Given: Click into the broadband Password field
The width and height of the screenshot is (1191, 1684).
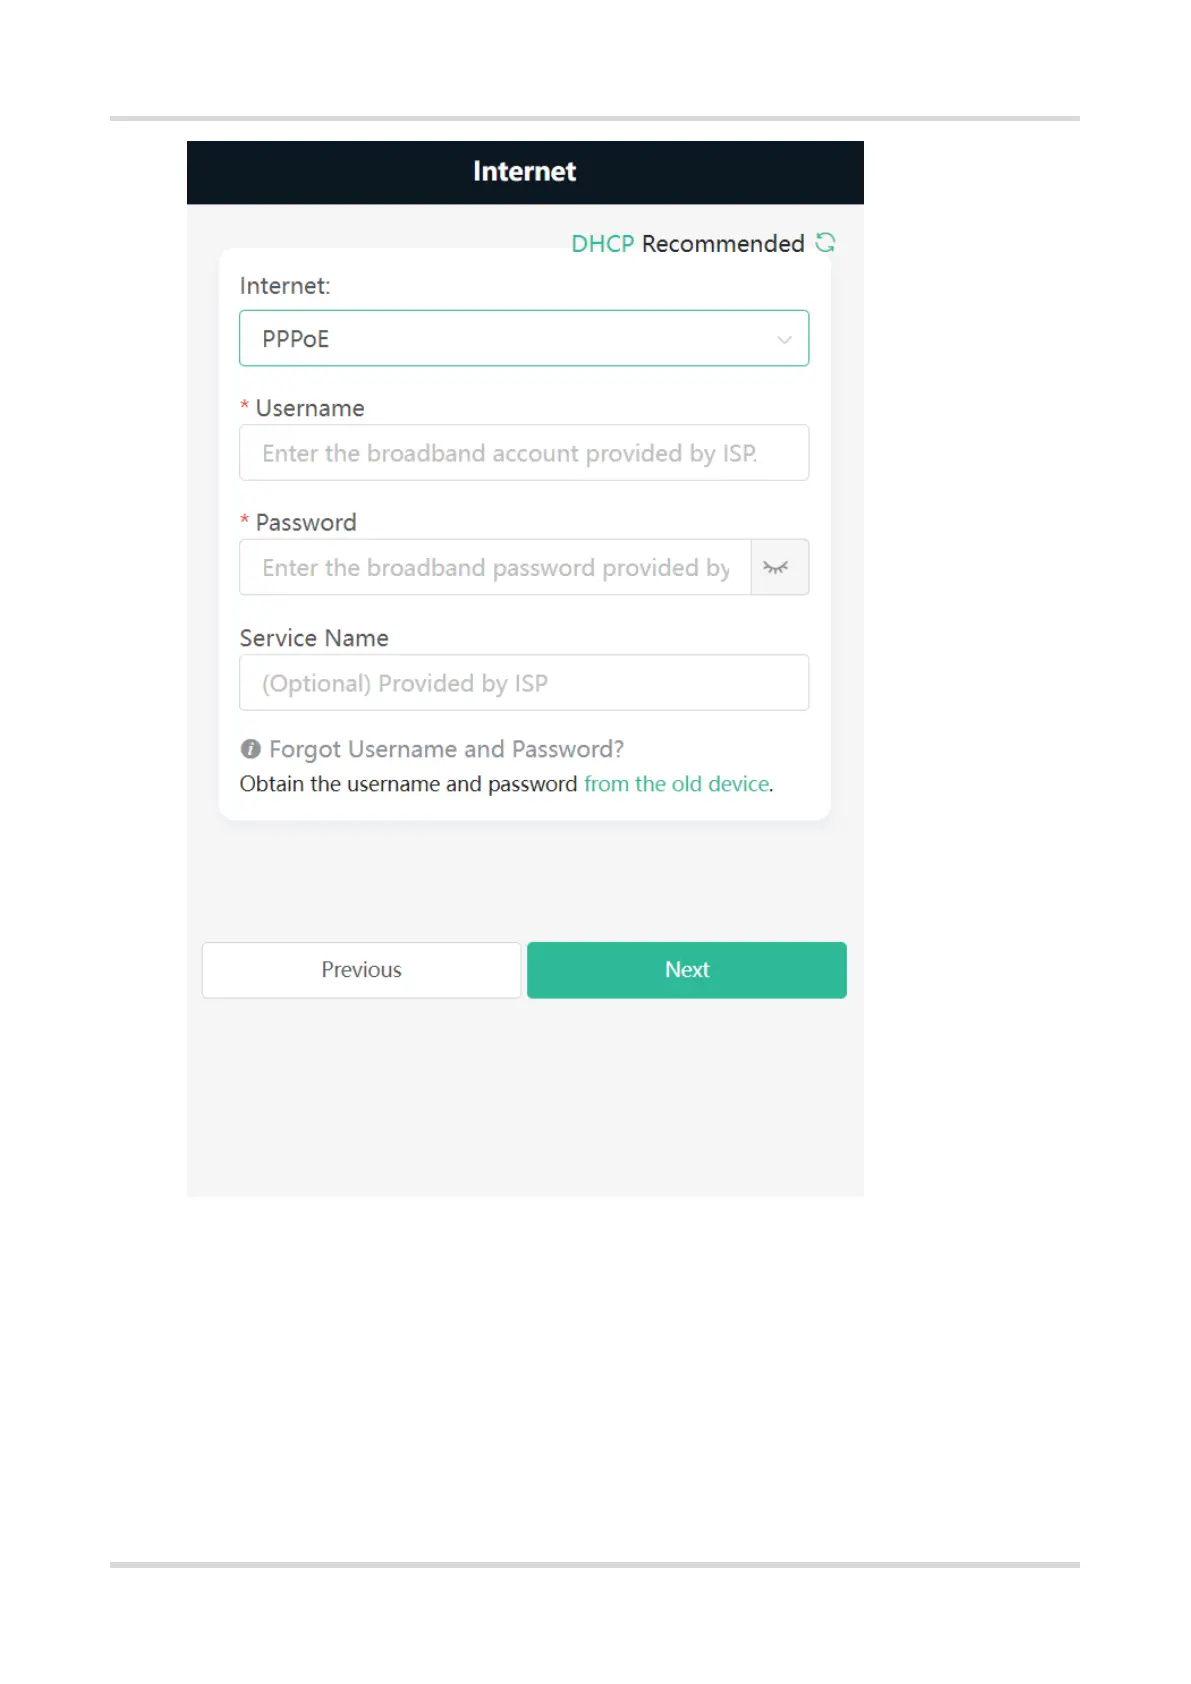Looking at the screenshot, I should coord(495,568).
